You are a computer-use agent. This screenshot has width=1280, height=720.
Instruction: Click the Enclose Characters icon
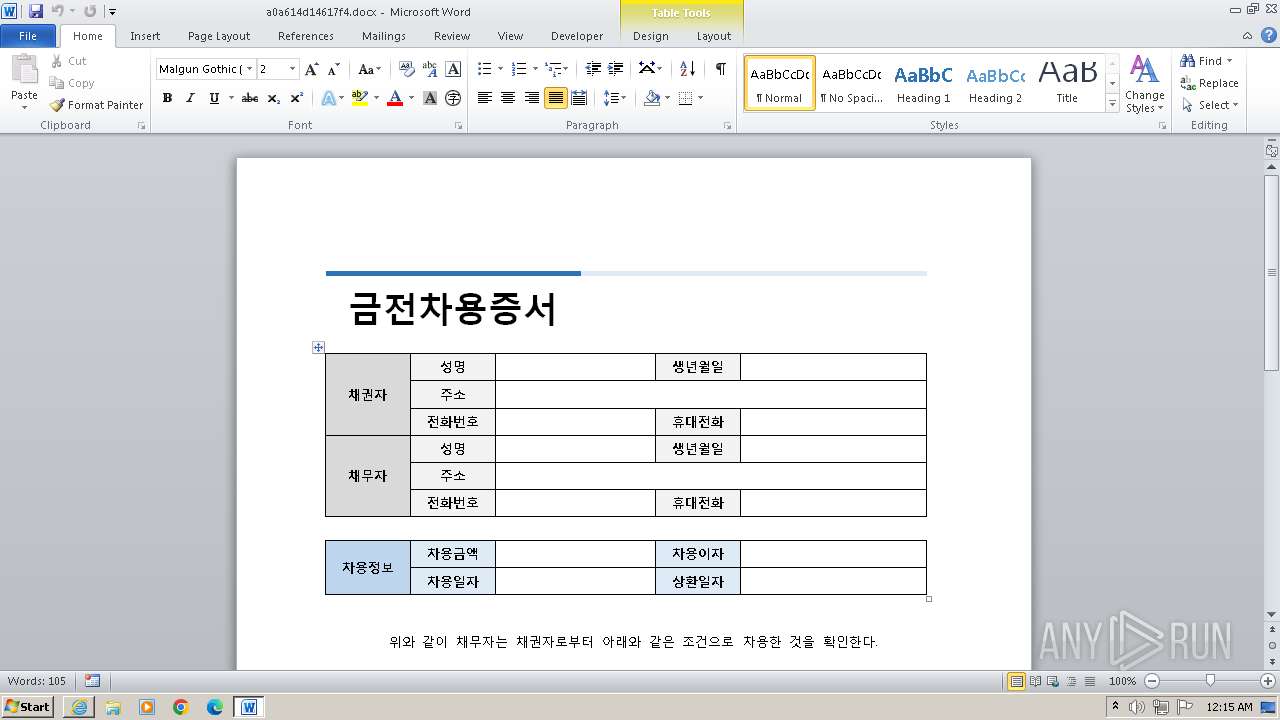(453, 98)
